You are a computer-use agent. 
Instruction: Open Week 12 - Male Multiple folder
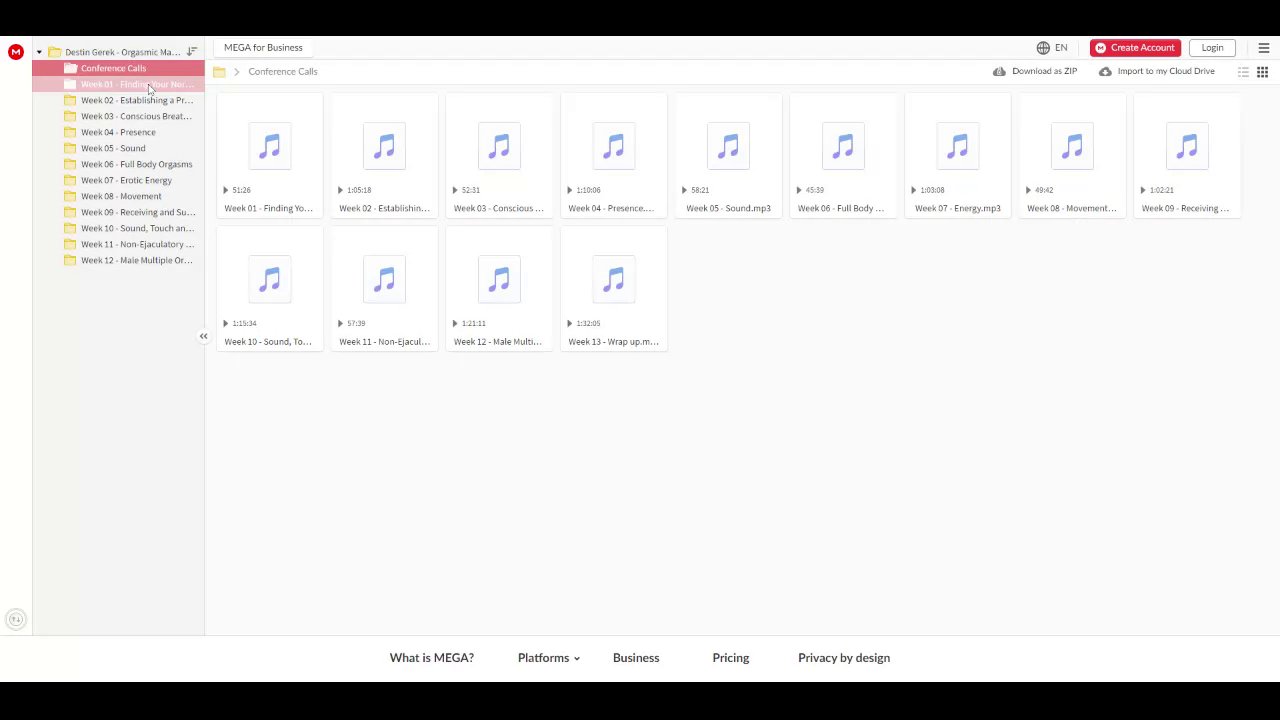pyautogui.click(x=118, y=260)
